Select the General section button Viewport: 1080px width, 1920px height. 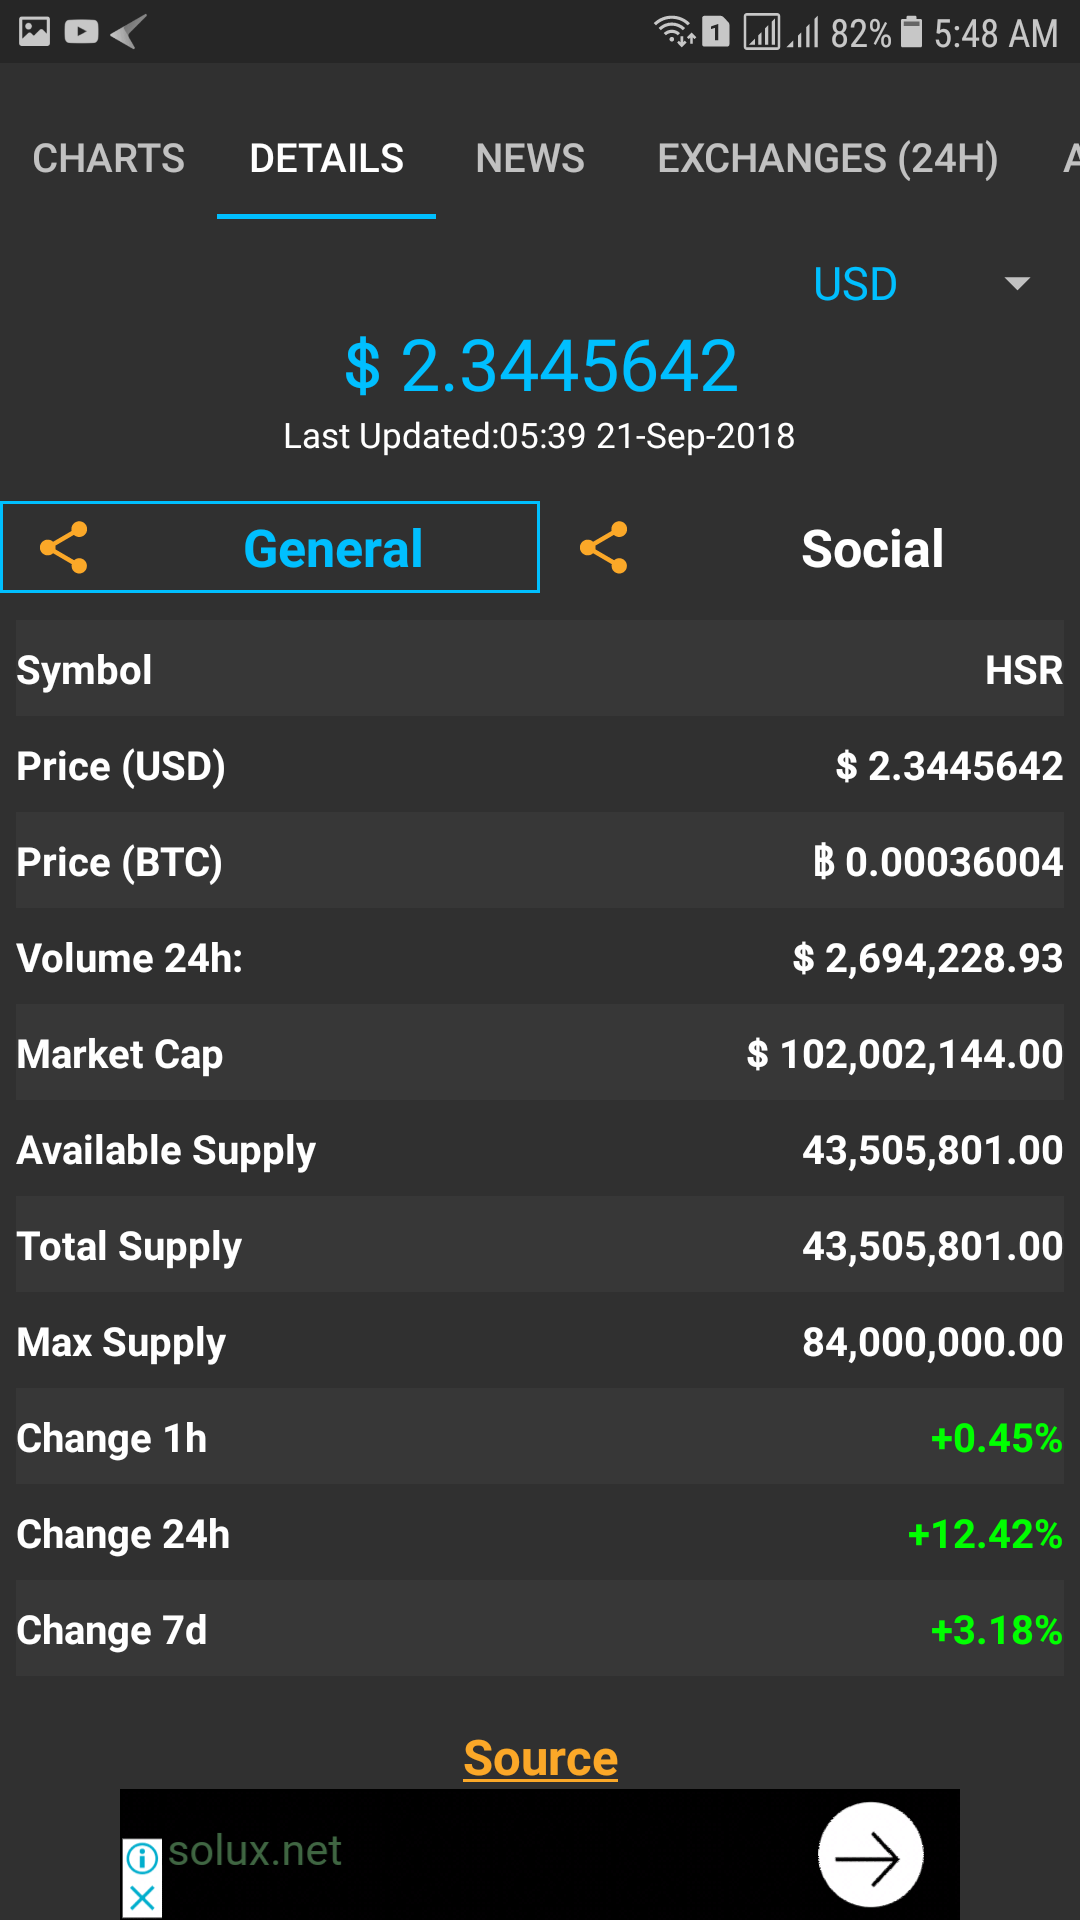coord(333,549)
